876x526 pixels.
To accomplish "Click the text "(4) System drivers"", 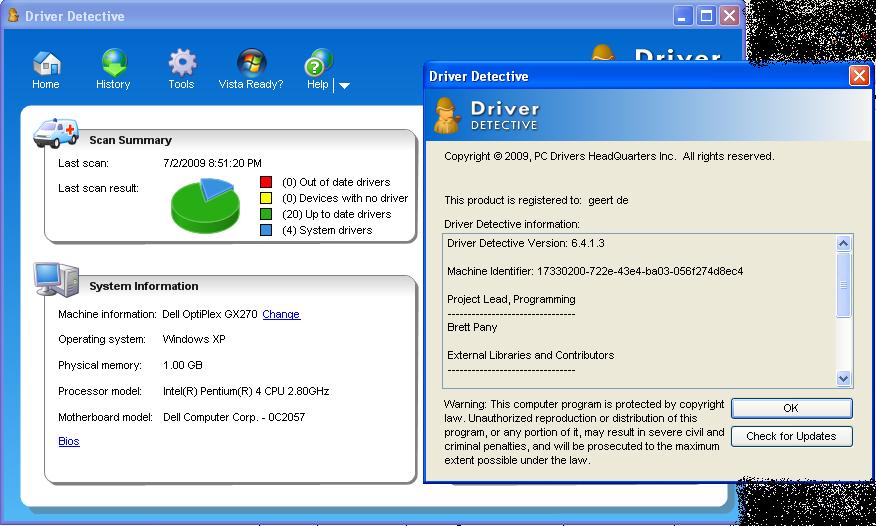I will (327, 230).
